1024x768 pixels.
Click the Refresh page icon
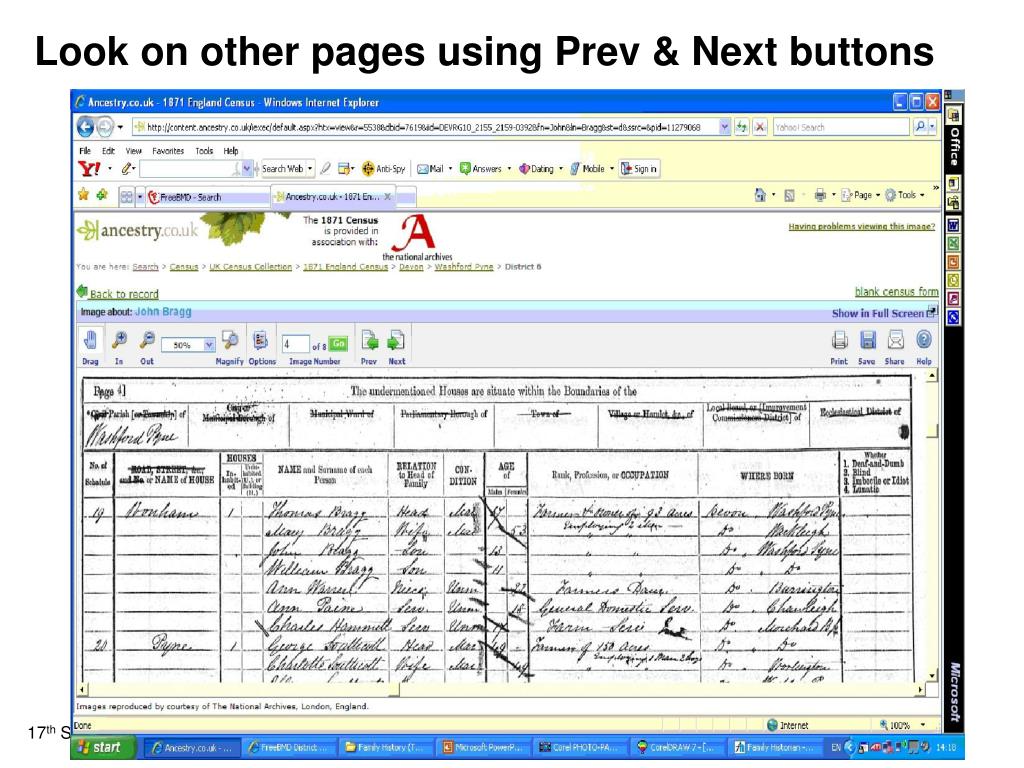[741, 127]
